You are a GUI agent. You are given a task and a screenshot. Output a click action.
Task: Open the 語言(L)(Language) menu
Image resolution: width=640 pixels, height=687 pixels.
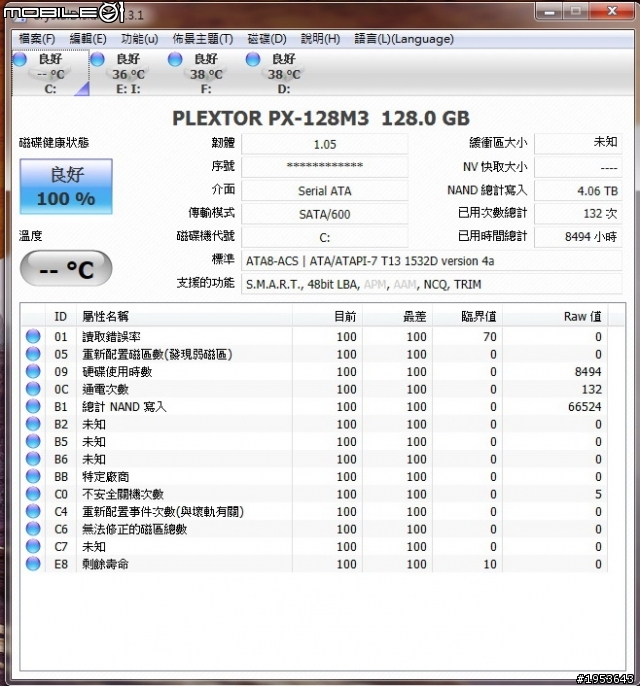coord(403,39)
